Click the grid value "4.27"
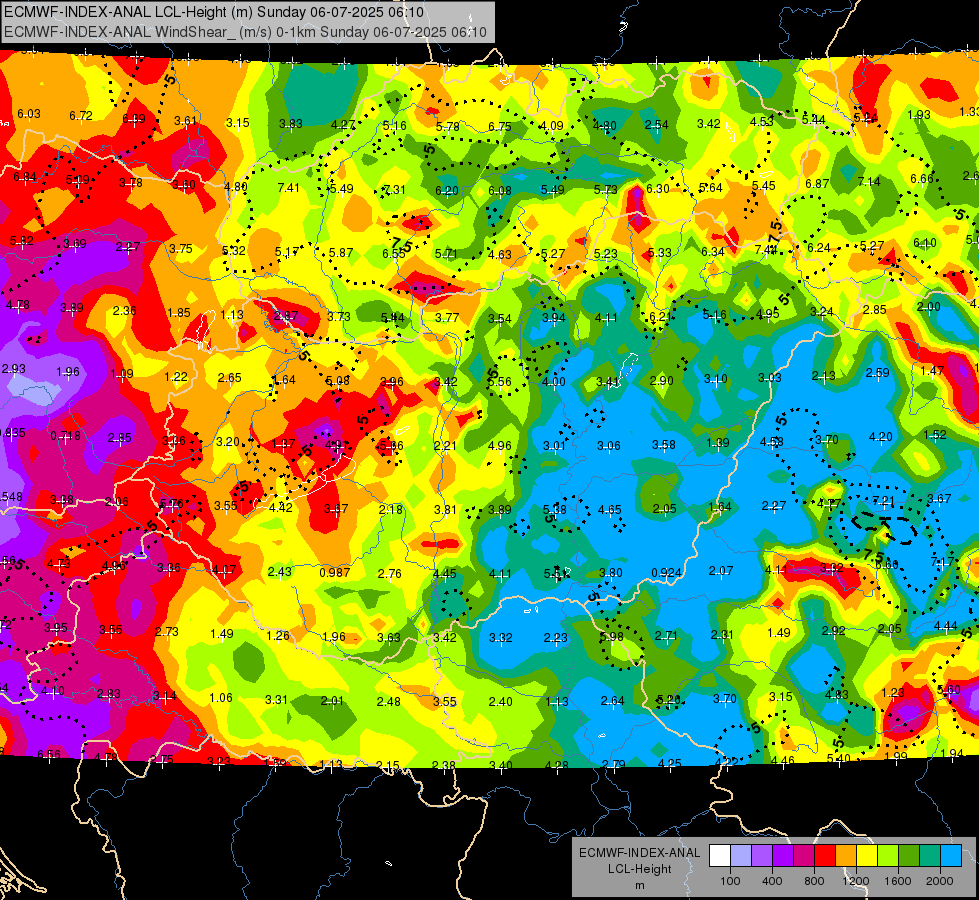Image resolution: width=979 pixels, height=900 pixels. click(343, 124)
